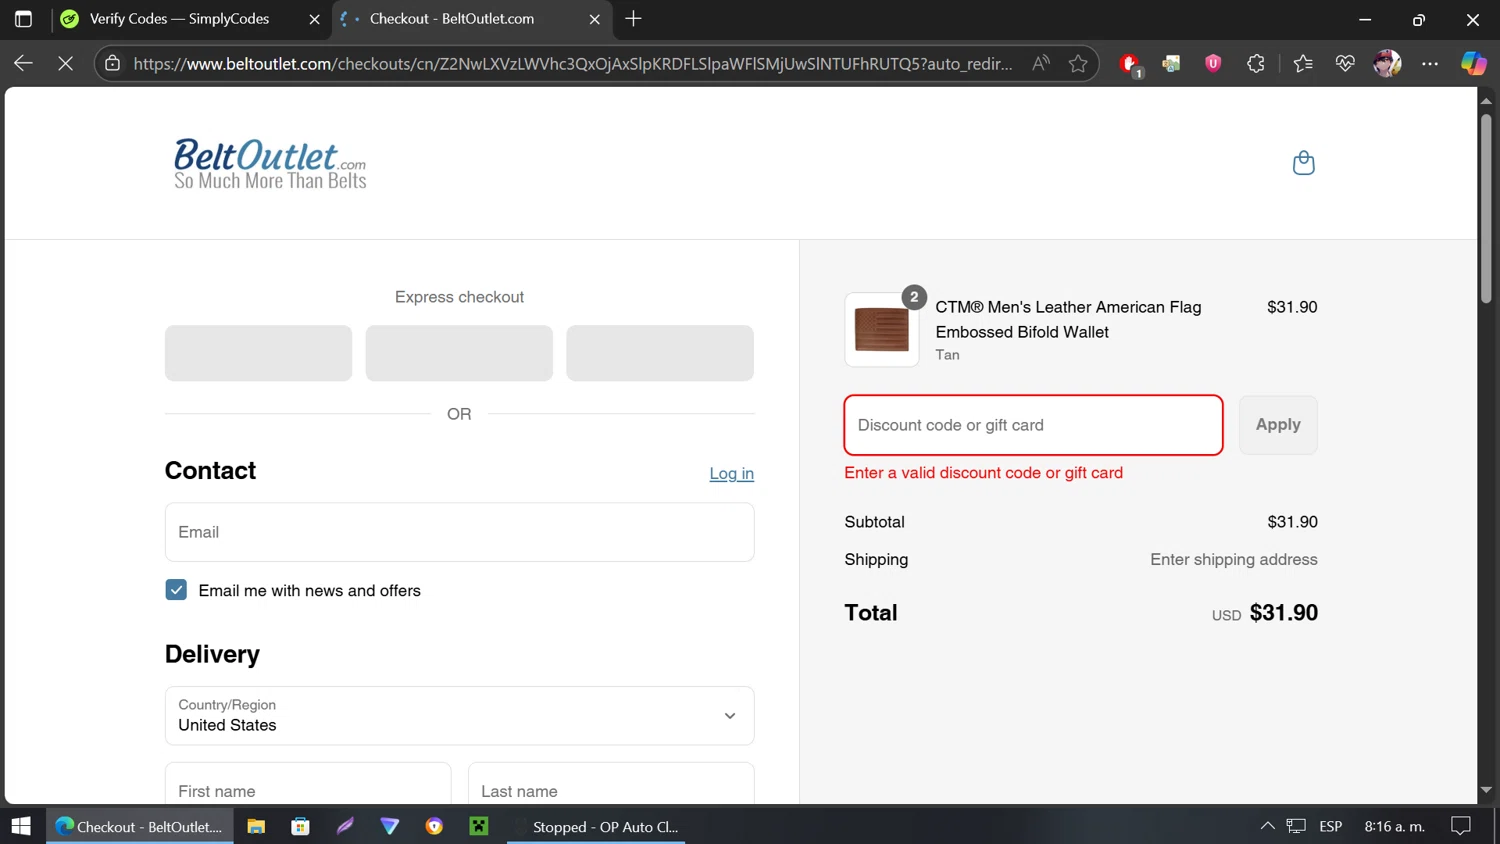
Task: Open the shopping extension icon
Action: click(x=1171, y=63)
